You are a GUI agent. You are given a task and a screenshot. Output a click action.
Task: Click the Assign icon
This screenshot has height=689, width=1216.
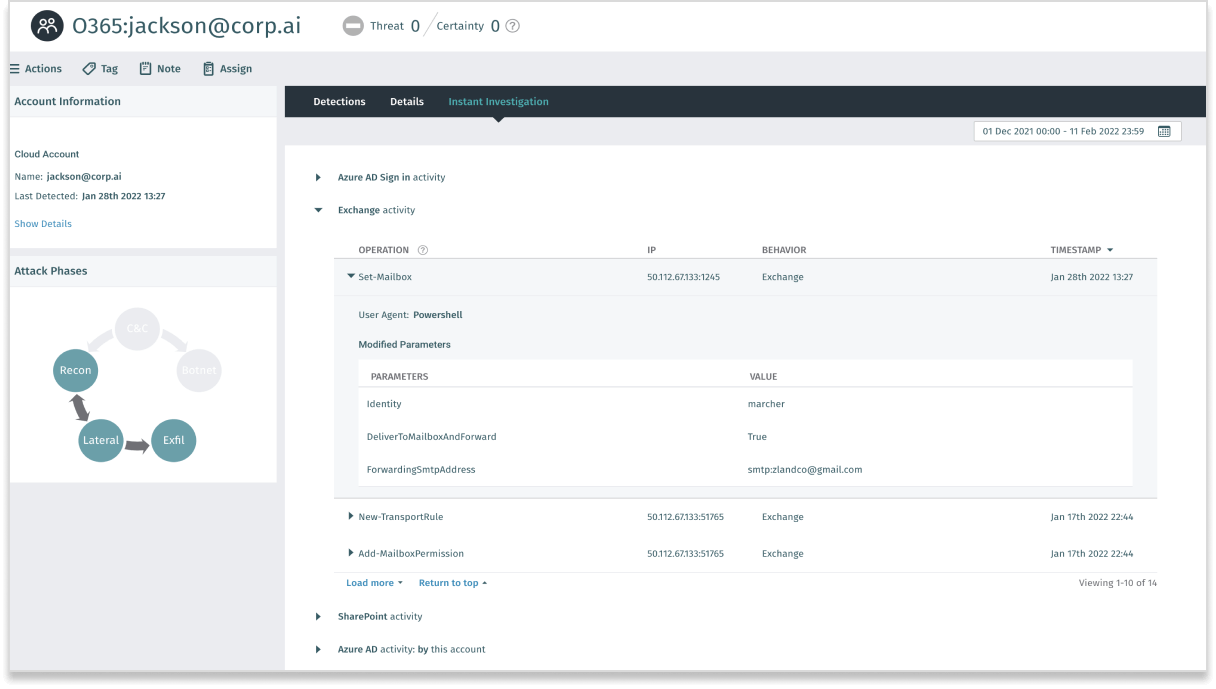(208, 68)
